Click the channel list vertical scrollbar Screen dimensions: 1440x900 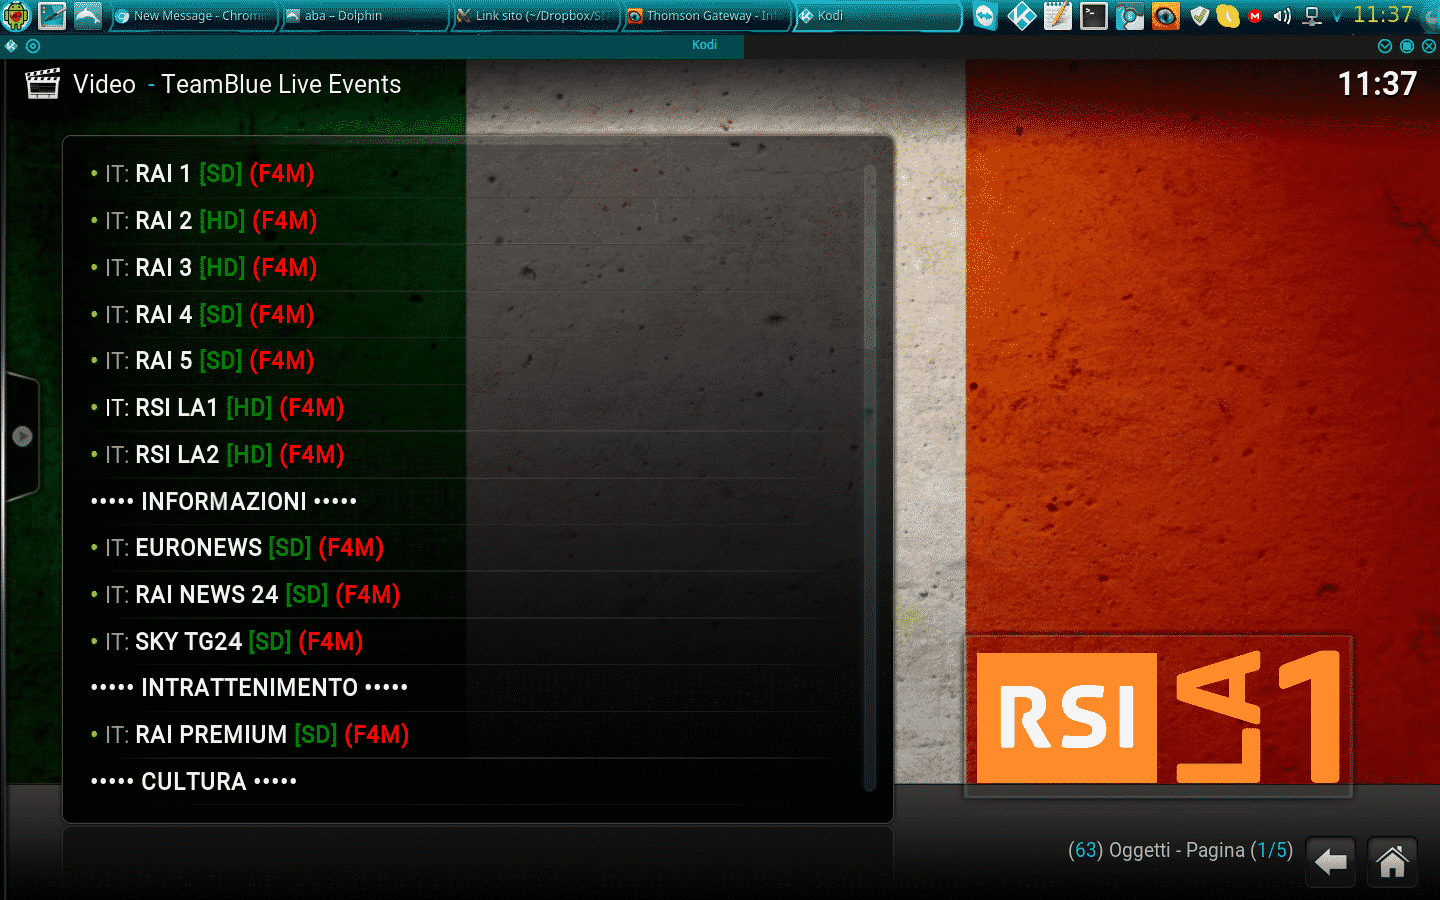[x=870, y=478]
